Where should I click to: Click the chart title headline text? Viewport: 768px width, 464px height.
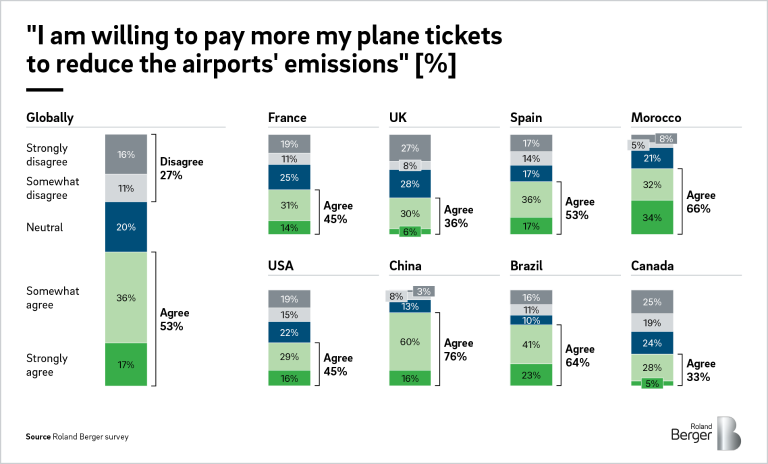[x=264, y=52]
